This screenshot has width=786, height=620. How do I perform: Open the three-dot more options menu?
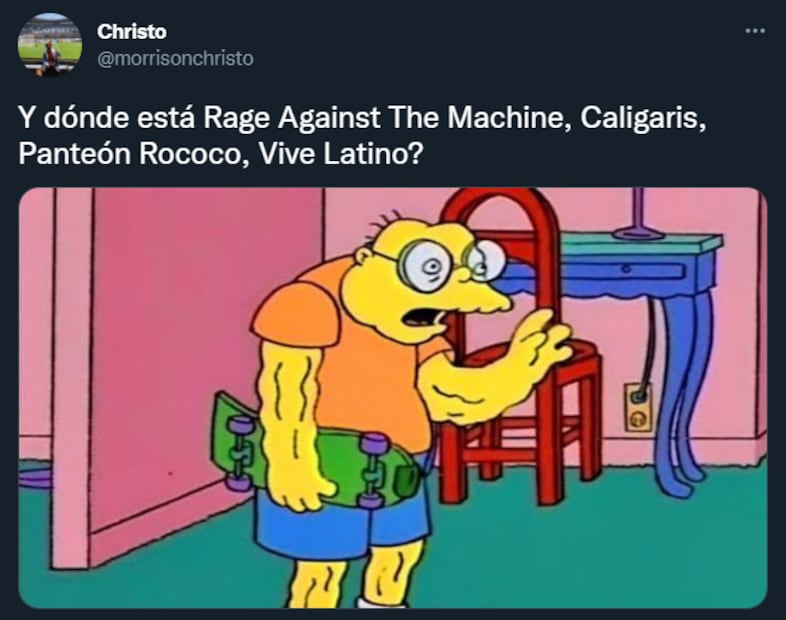(x=755, y=31)
